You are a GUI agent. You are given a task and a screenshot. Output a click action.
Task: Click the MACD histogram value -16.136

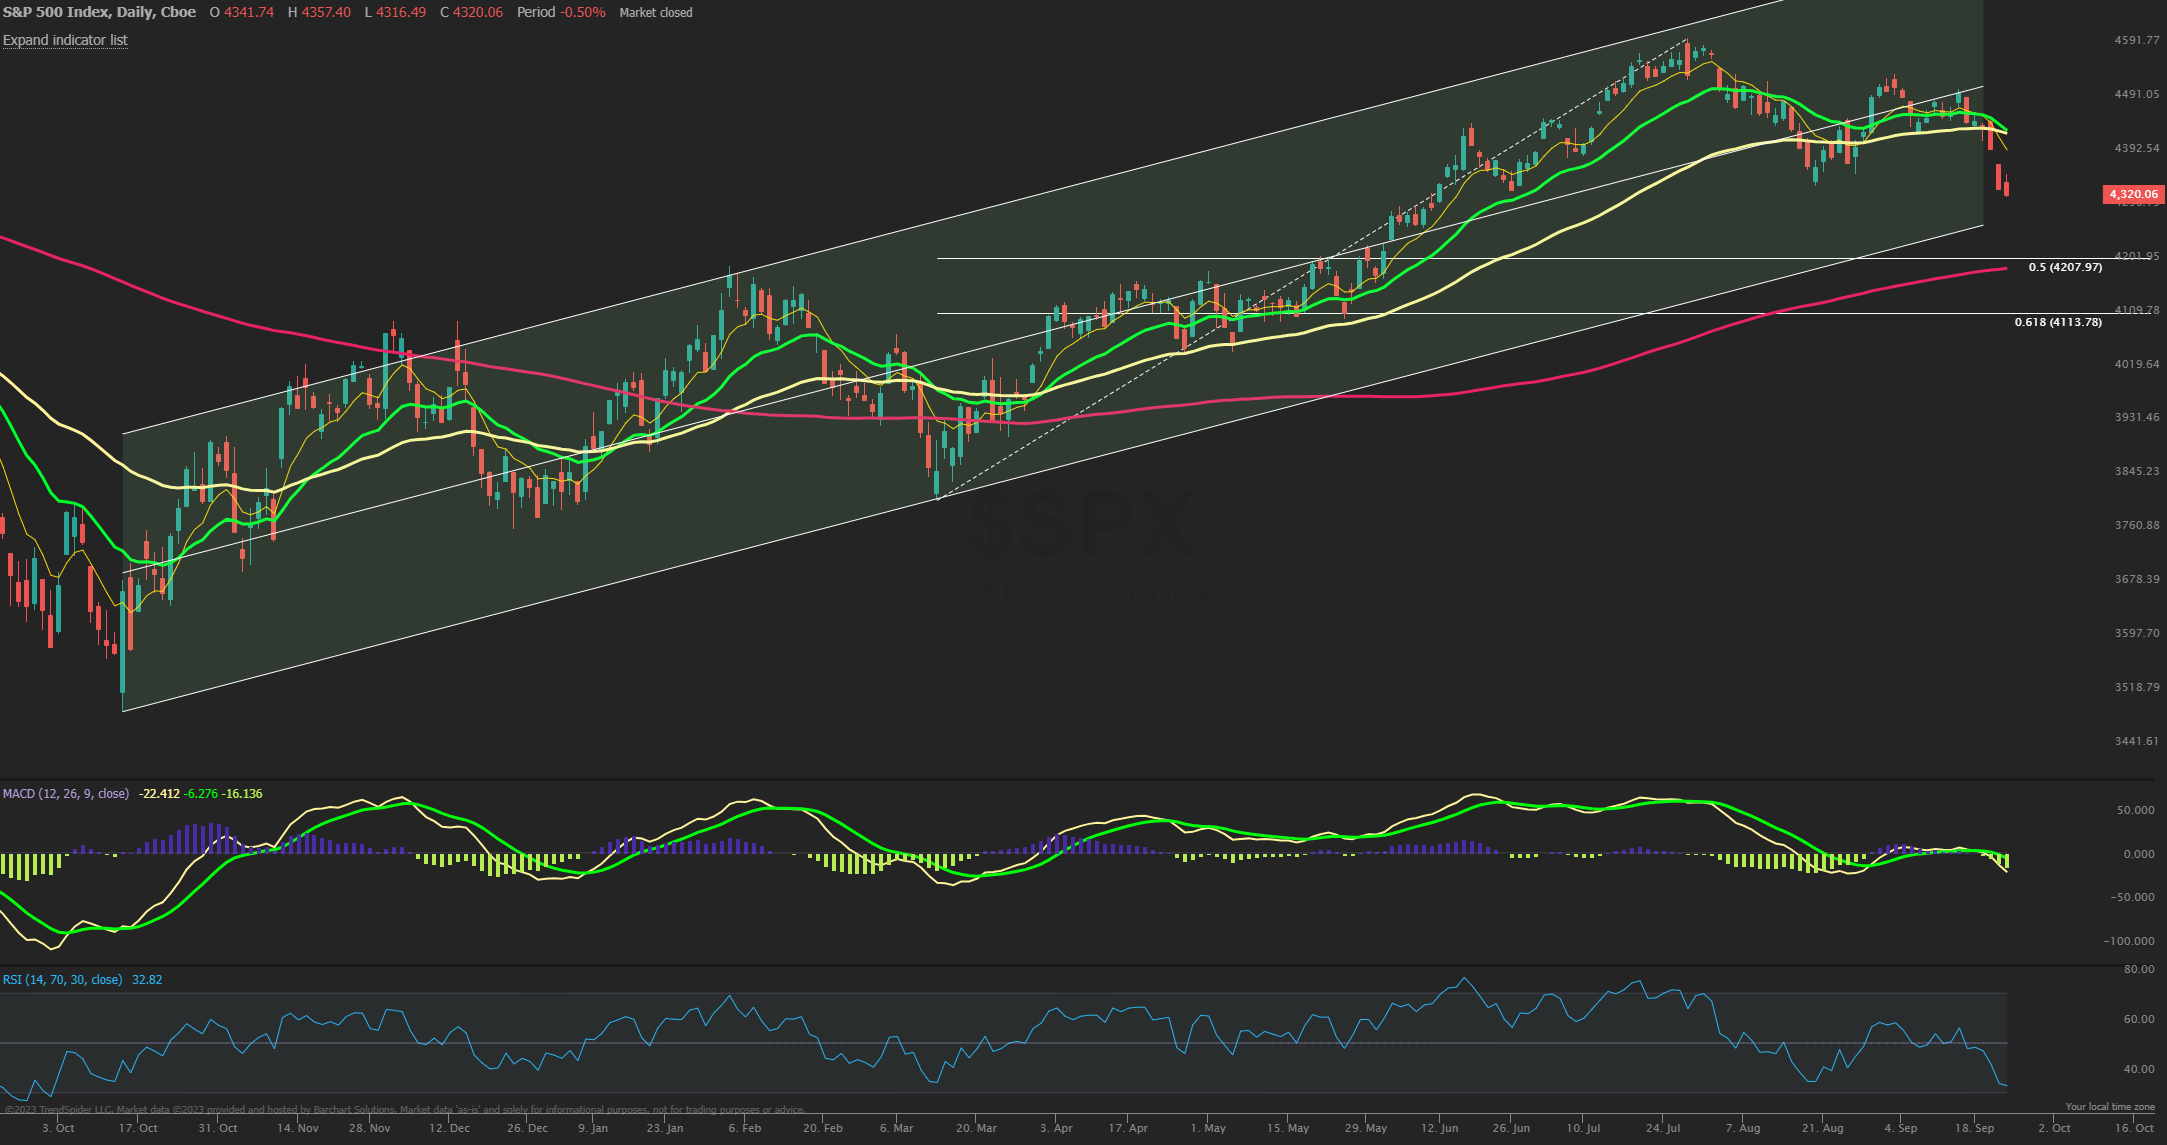[x=242, y=794]
